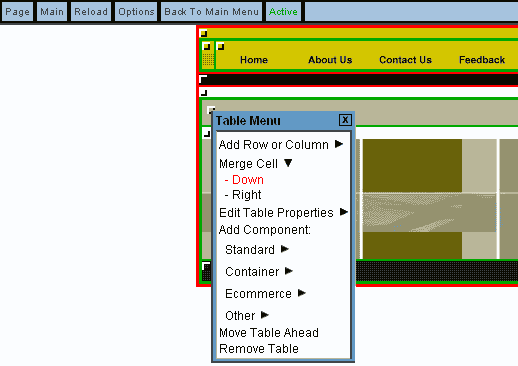Choose Move Table Ahead
518x366 pixels.
pos(269,333)
